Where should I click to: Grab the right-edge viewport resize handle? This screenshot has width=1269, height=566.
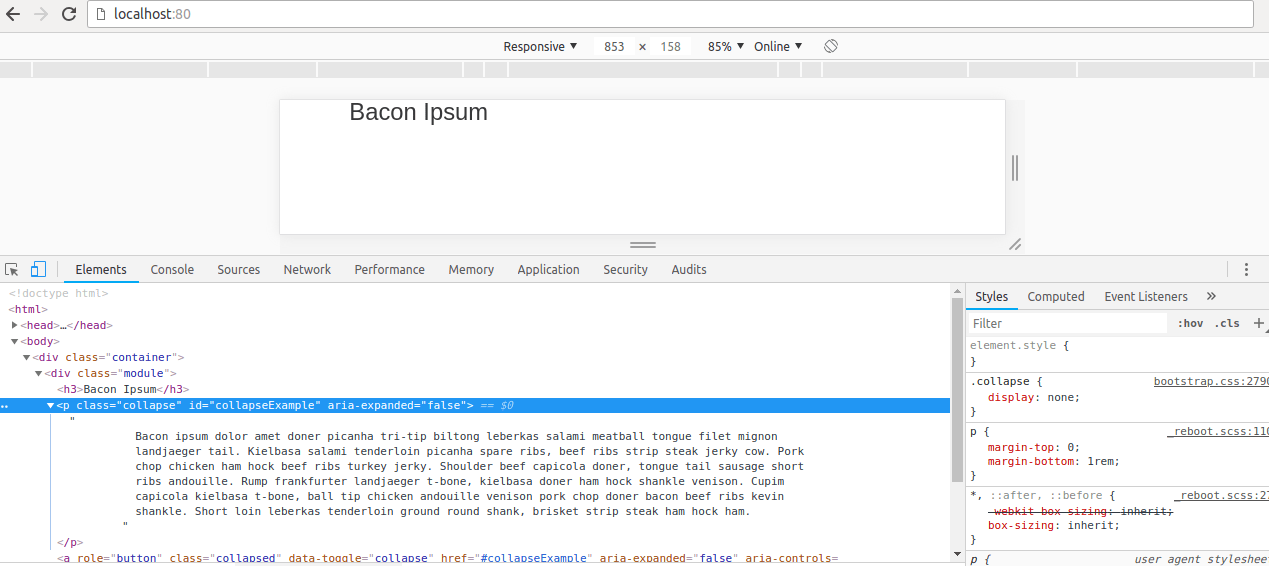click(x=1015, y=168)
